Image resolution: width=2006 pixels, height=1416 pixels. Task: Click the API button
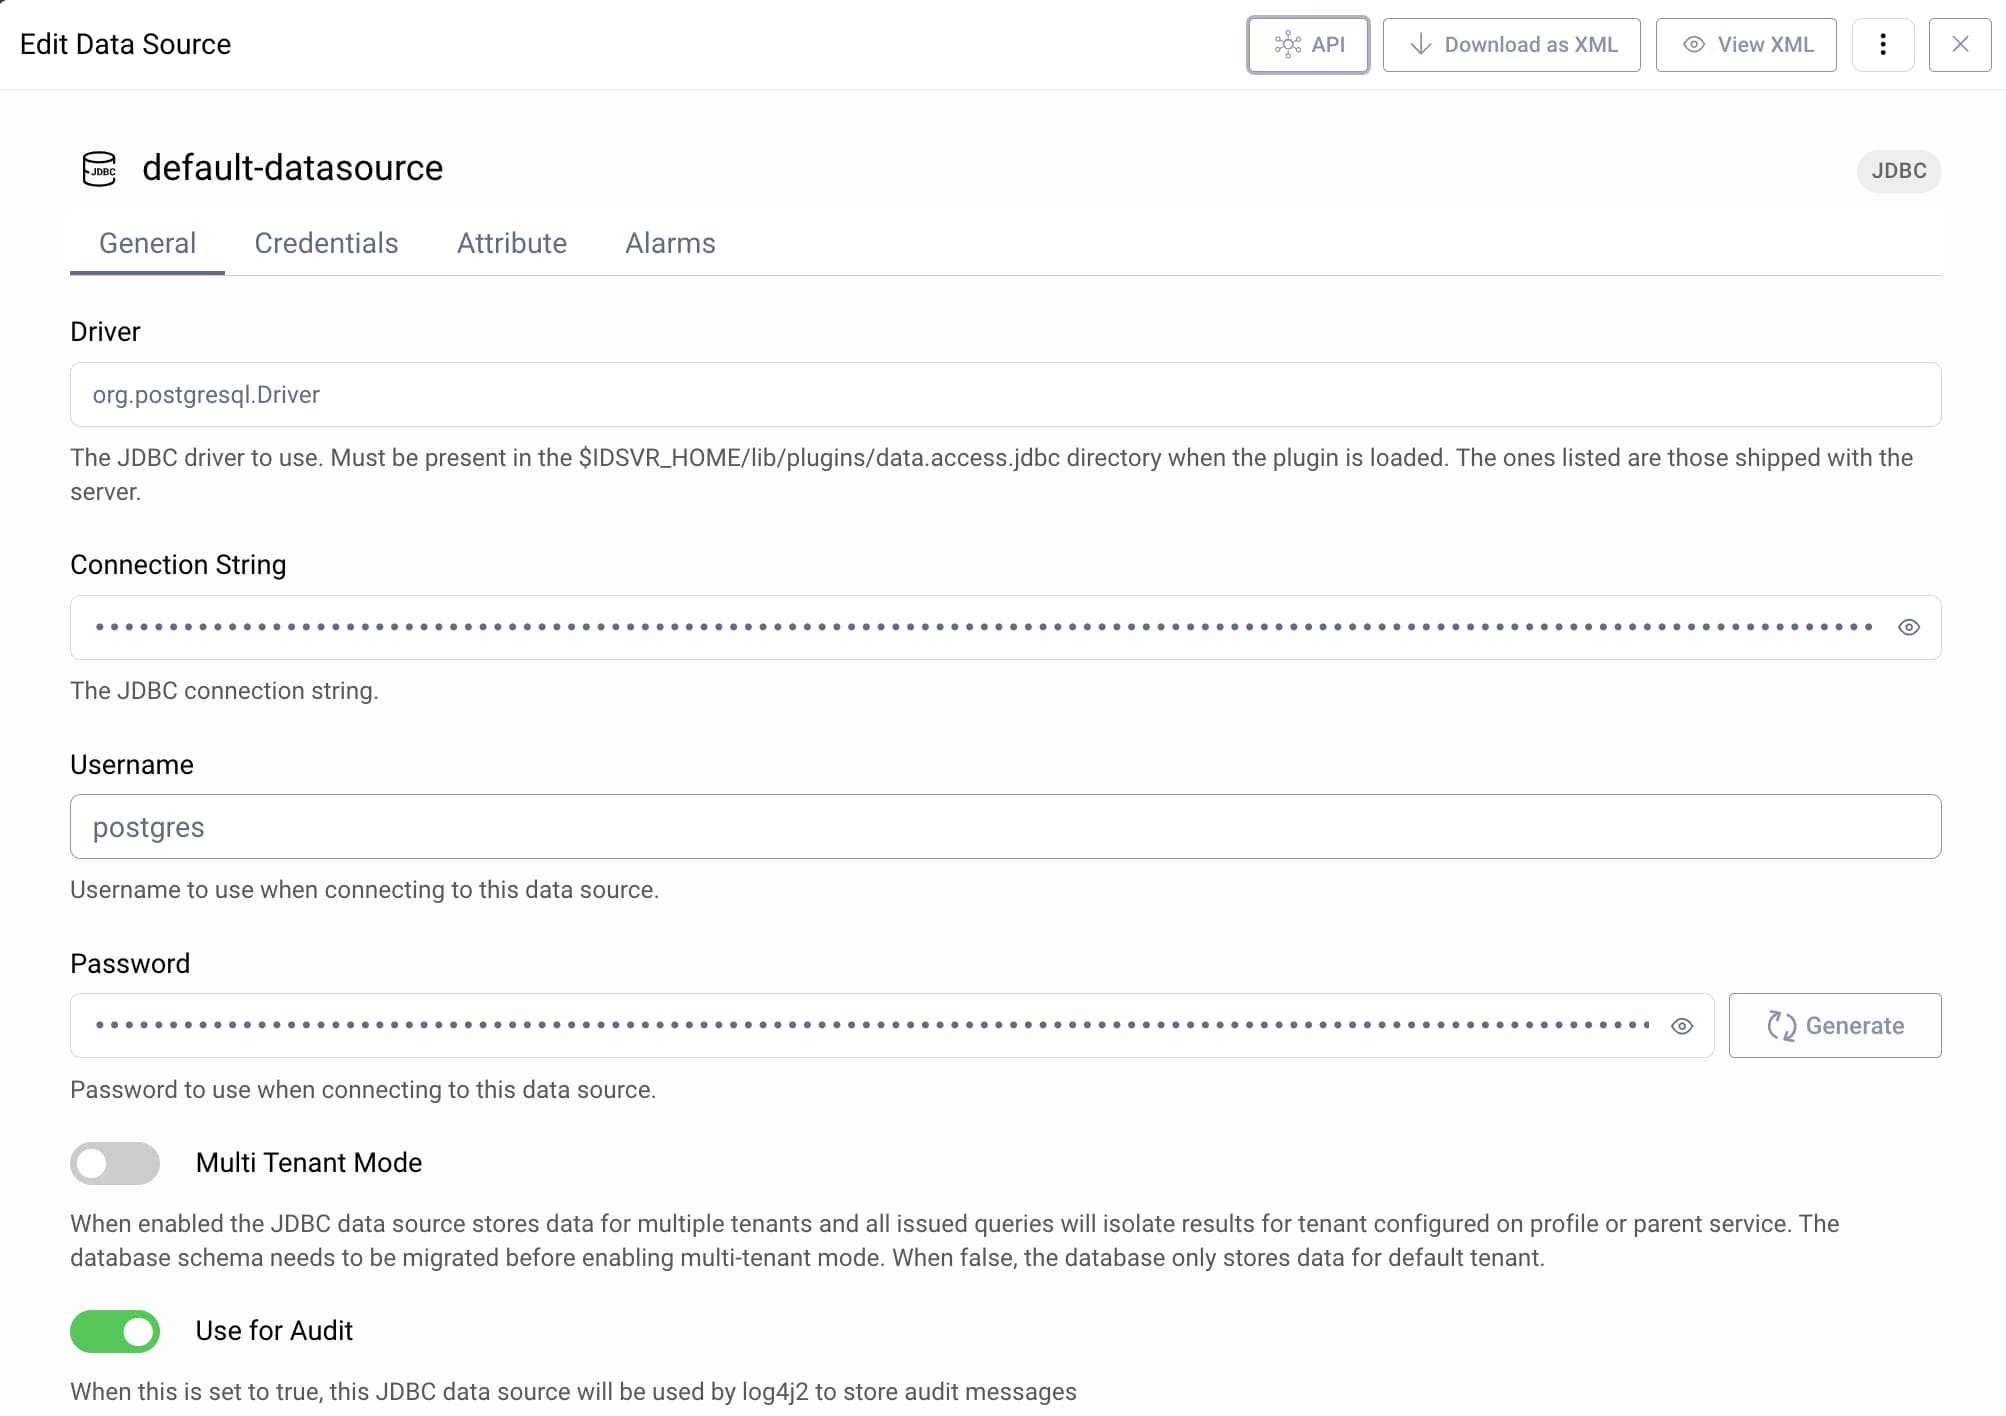point(1307,45)
